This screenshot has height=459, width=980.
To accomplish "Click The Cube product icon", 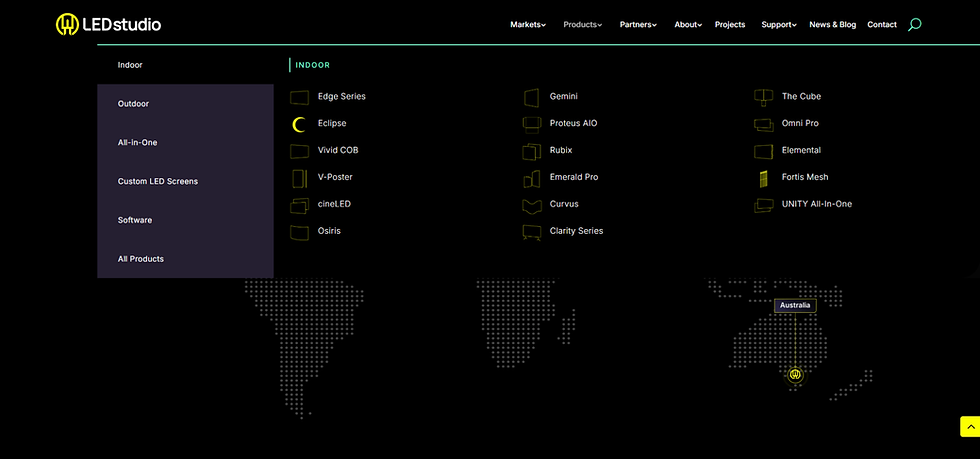I will pos(764,97).
